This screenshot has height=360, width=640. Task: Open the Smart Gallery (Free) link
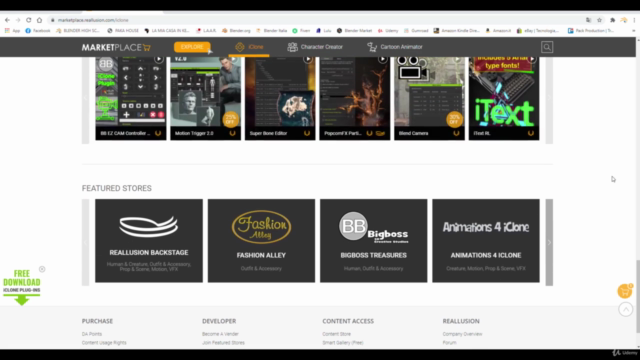pos(343,343)
